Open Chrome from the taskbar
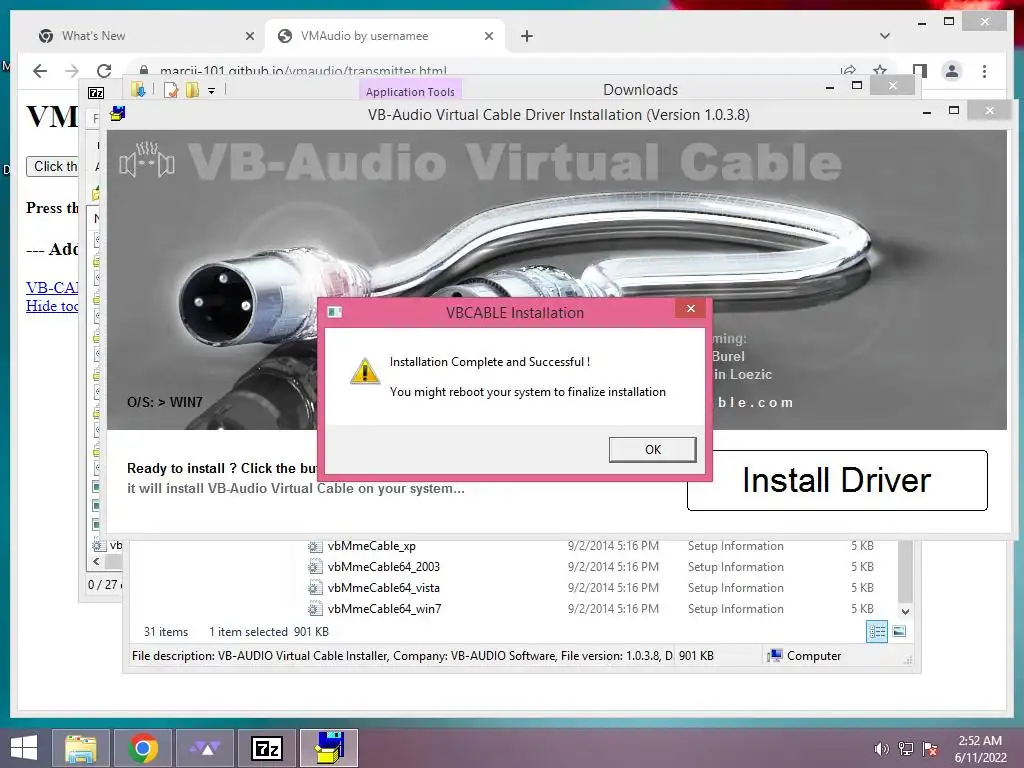This screenshot has height=768, width=1024. (143, 748)
